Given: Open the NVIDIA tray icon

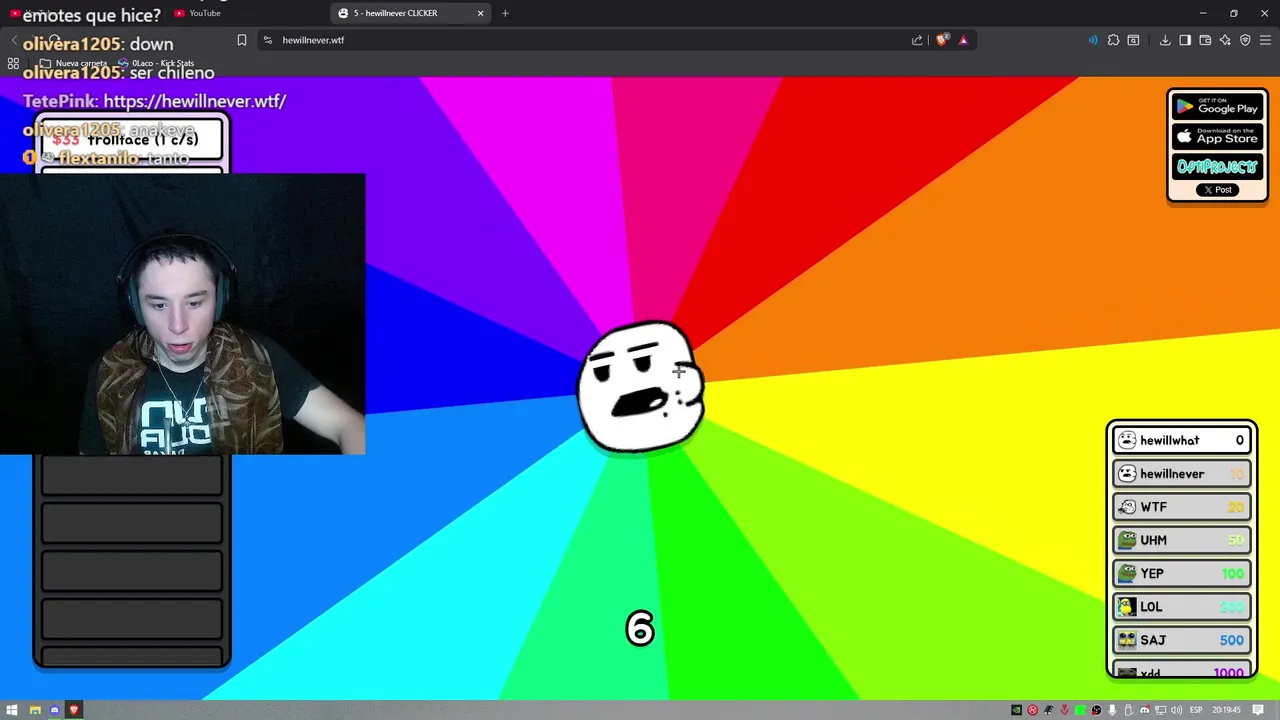Looking at the screenshot, I should point(1017,710).
